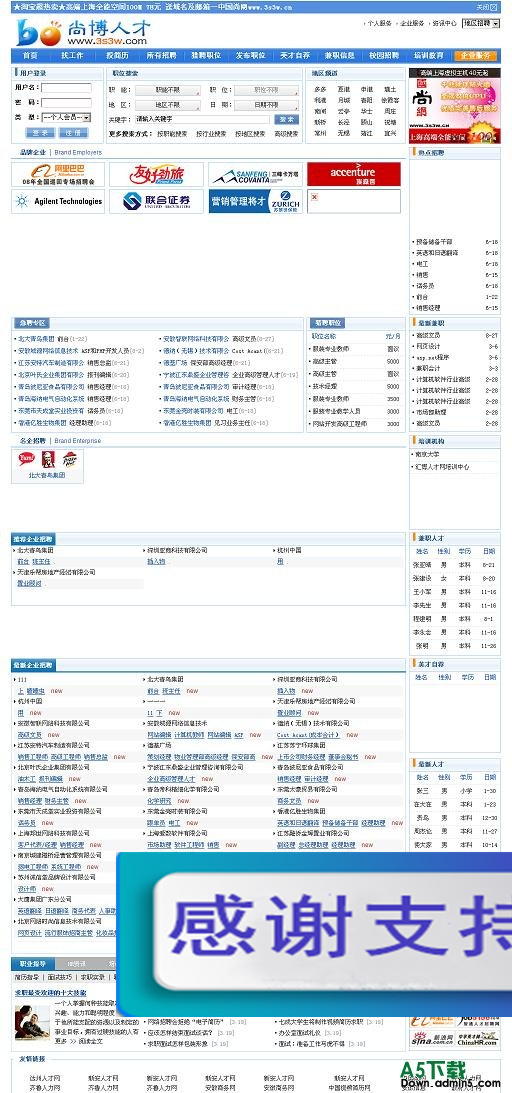Open the 高级搜索 advanced search link
512x1093 pixels.
tap(286, 134)
